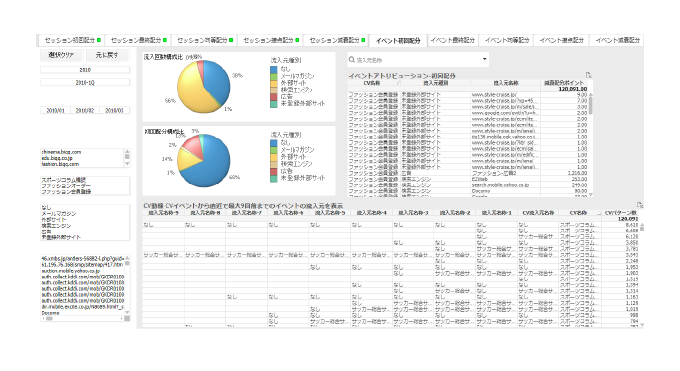Open the イベント最終配分 tab
The height and width of the screenshot is (371, 680).
coord(452,40)
